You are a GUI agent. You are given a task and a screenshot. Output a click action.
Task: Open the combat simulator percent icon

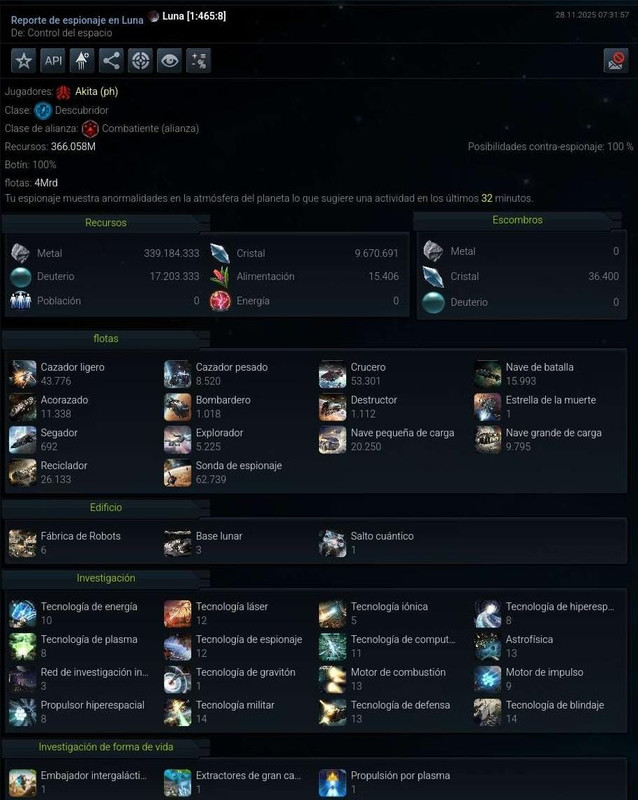coord(199,61)
